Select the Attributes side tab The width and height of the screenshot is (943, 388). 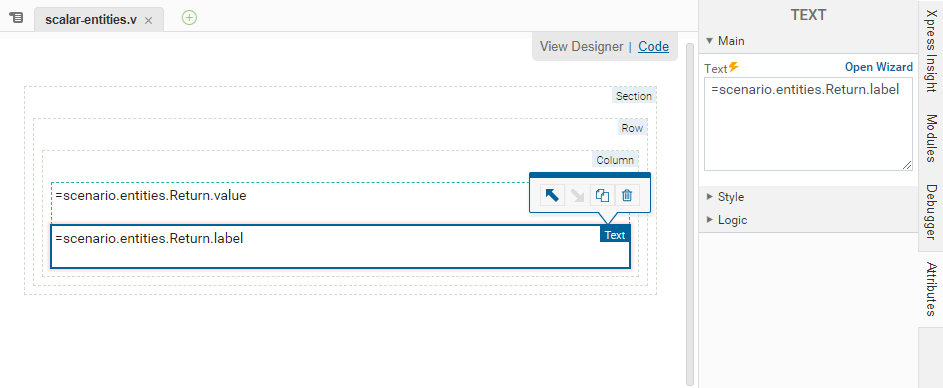931,289
